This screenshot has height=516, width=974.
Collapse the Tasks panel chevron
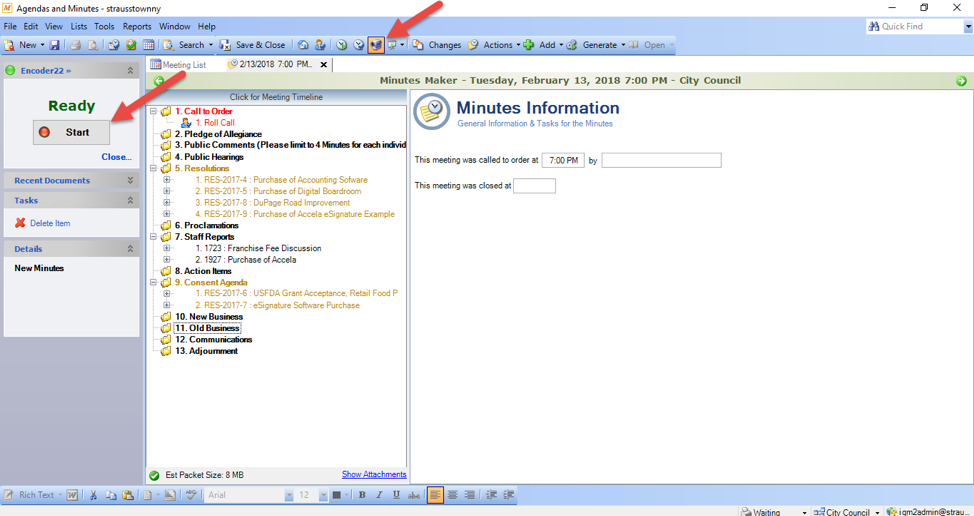coord(130,200)
